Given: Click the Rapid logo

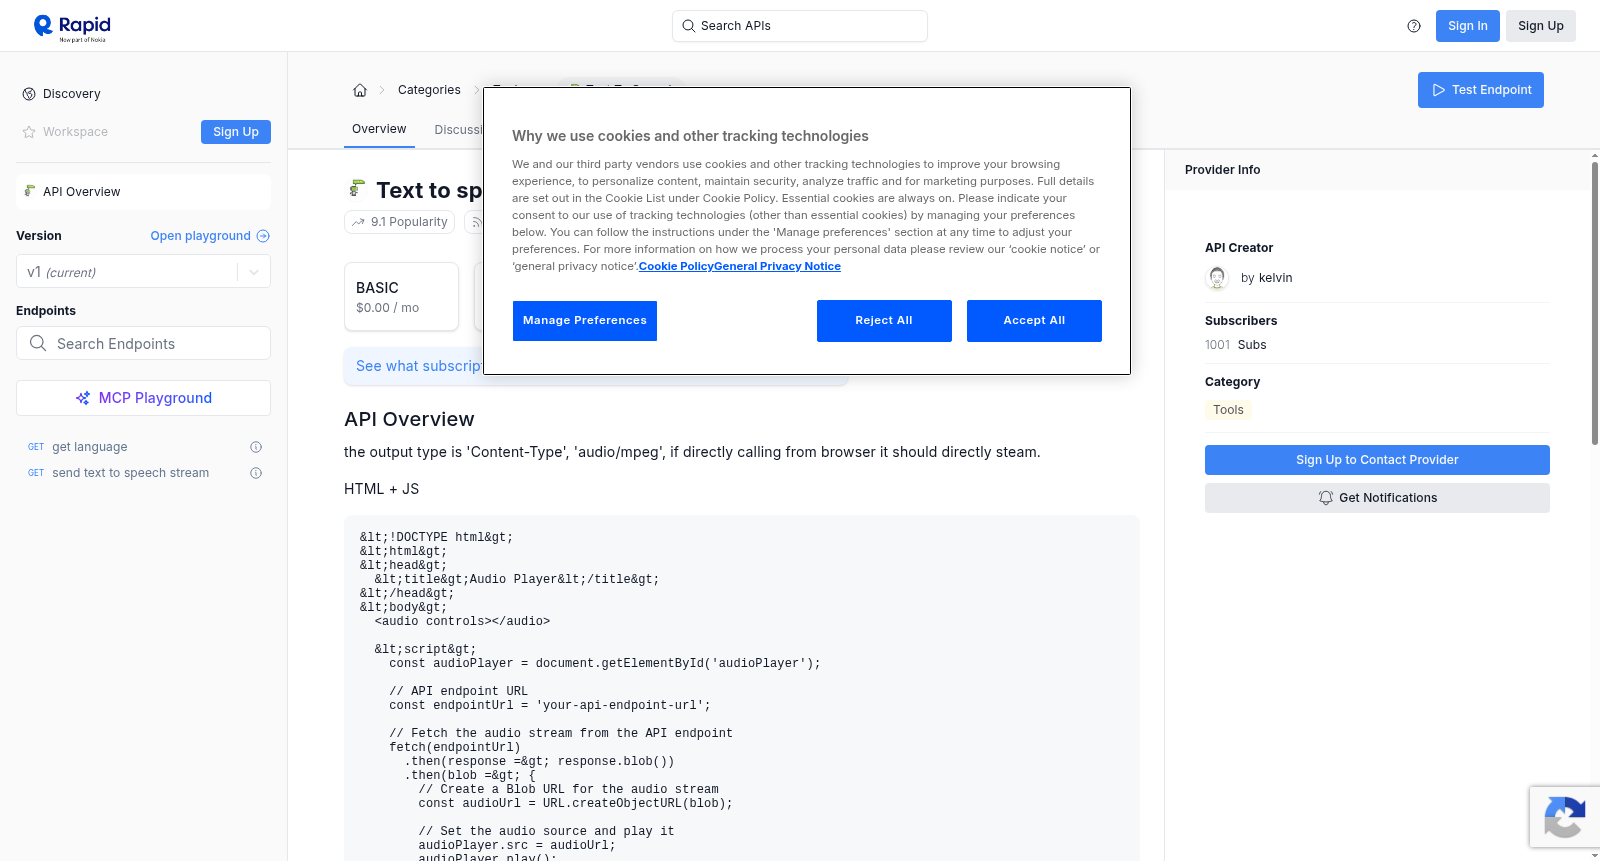Looking at the screenshot, I should 72,27.
